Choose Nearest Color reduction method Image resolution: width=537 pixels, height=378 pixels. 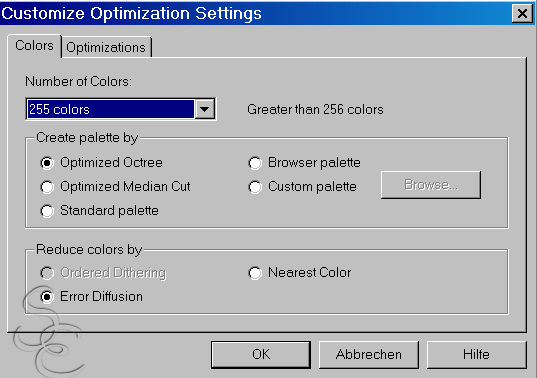click(255, 273)
